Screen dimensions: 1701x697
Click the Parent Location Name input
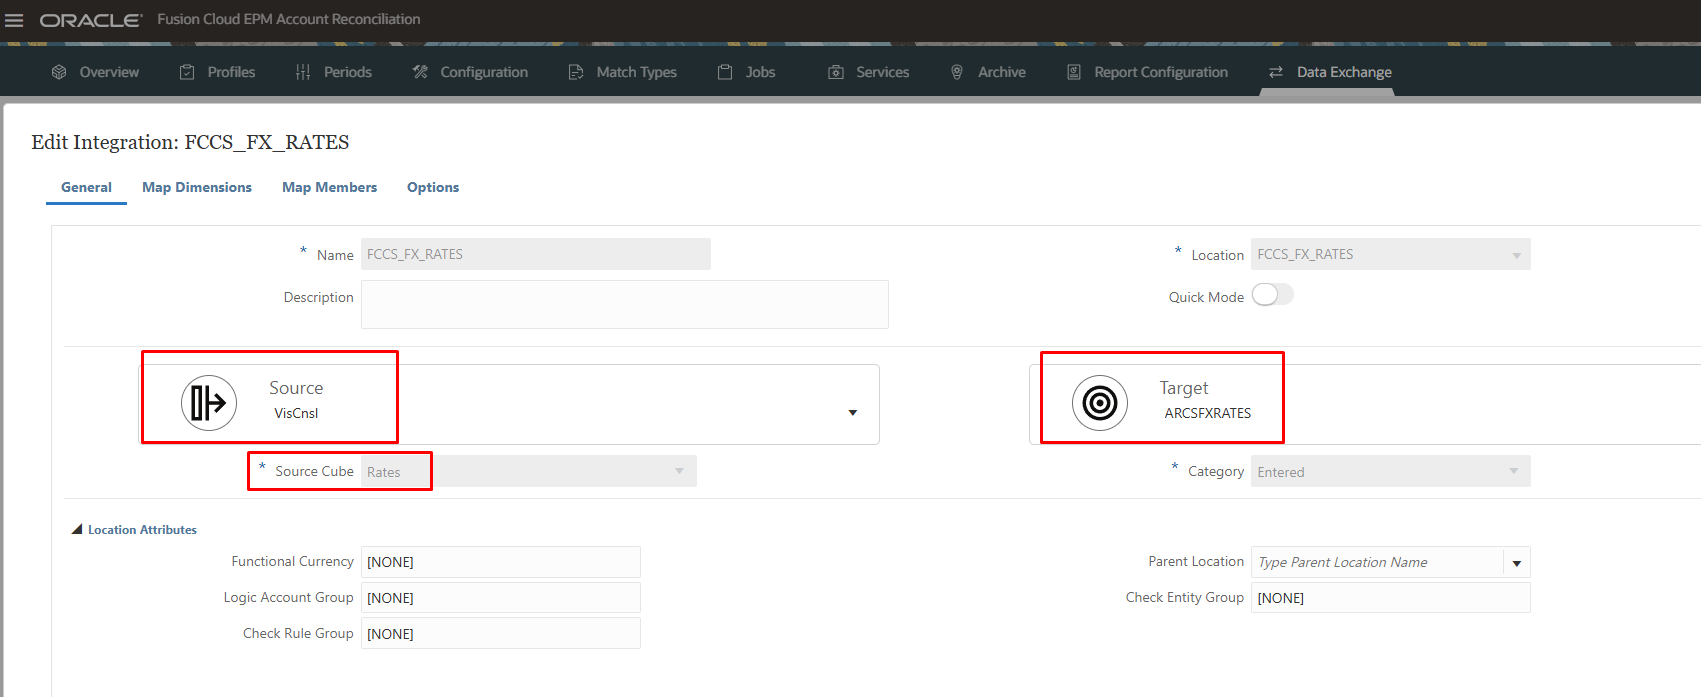[x=1377, y=562]
